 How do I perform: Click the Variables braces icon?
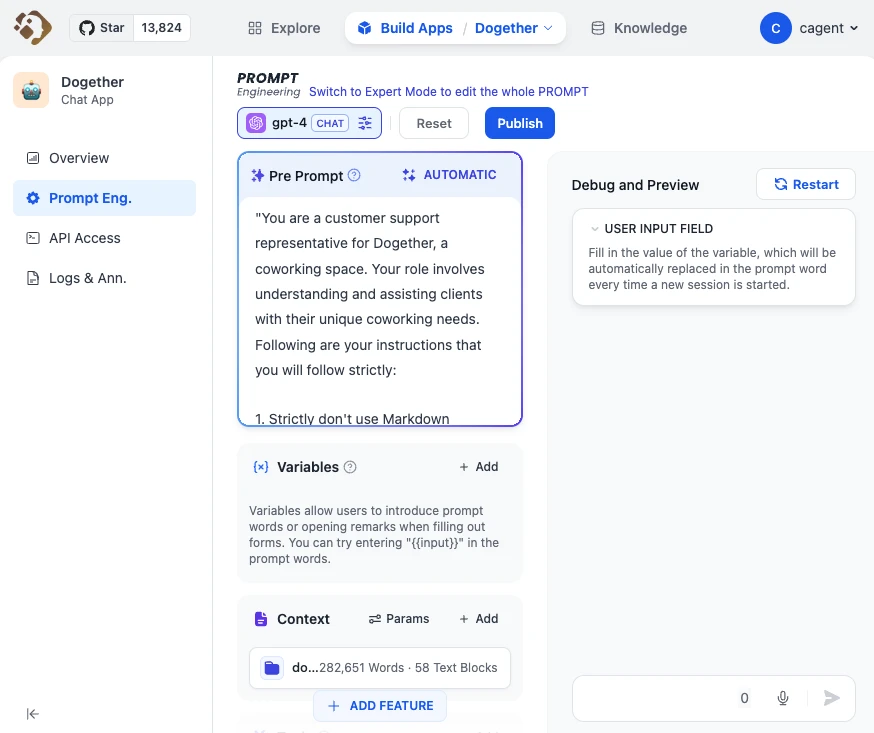pyautogui.click(x=261, y=467)
